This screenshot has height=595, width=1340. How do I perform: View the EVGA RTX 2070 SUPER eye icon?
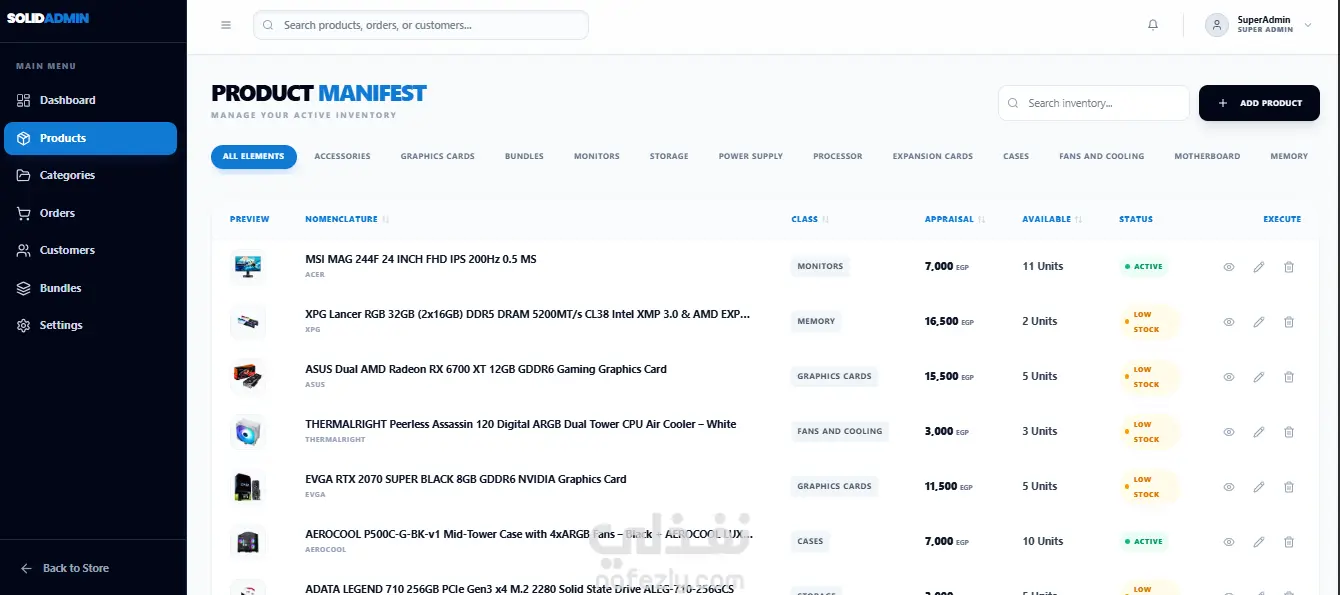(1229, 487)
